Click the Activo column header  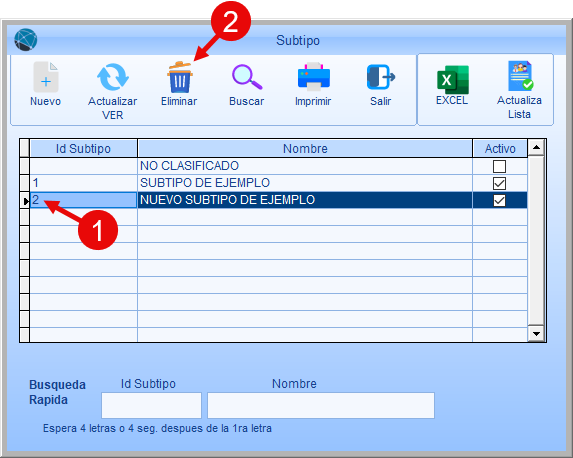pos(500,148)
